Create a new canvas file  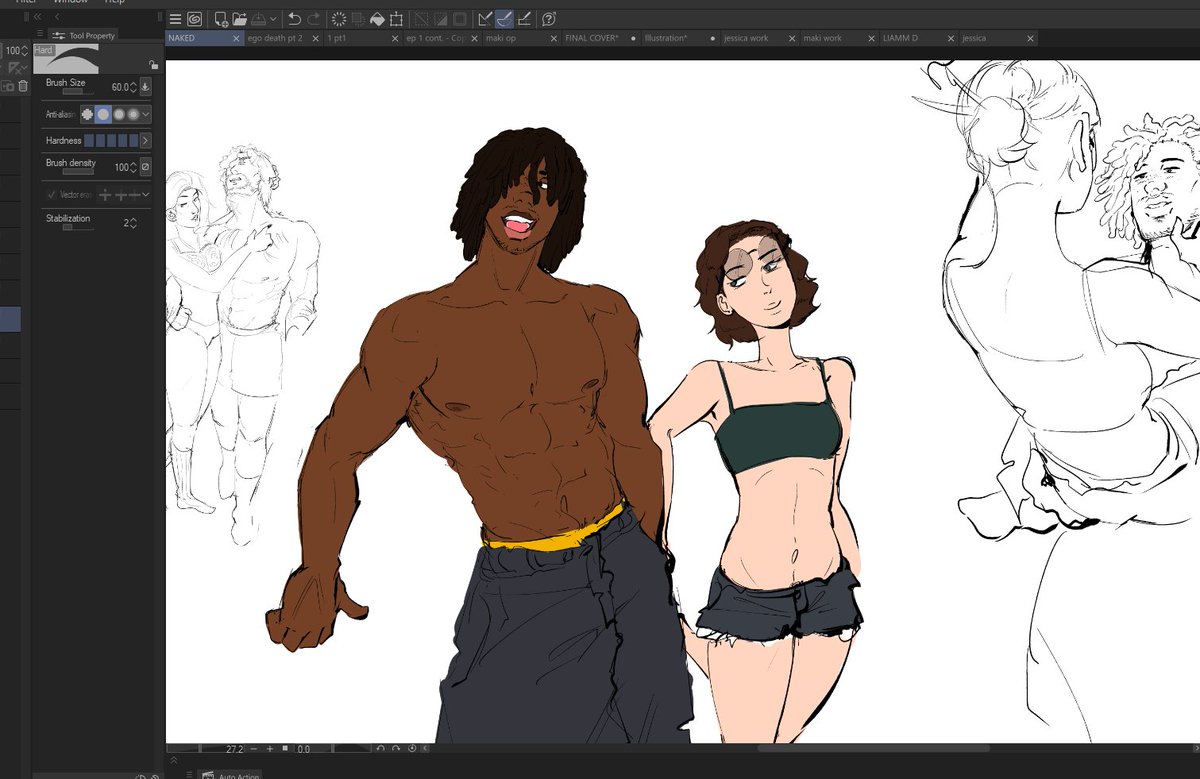pos(222,19)
